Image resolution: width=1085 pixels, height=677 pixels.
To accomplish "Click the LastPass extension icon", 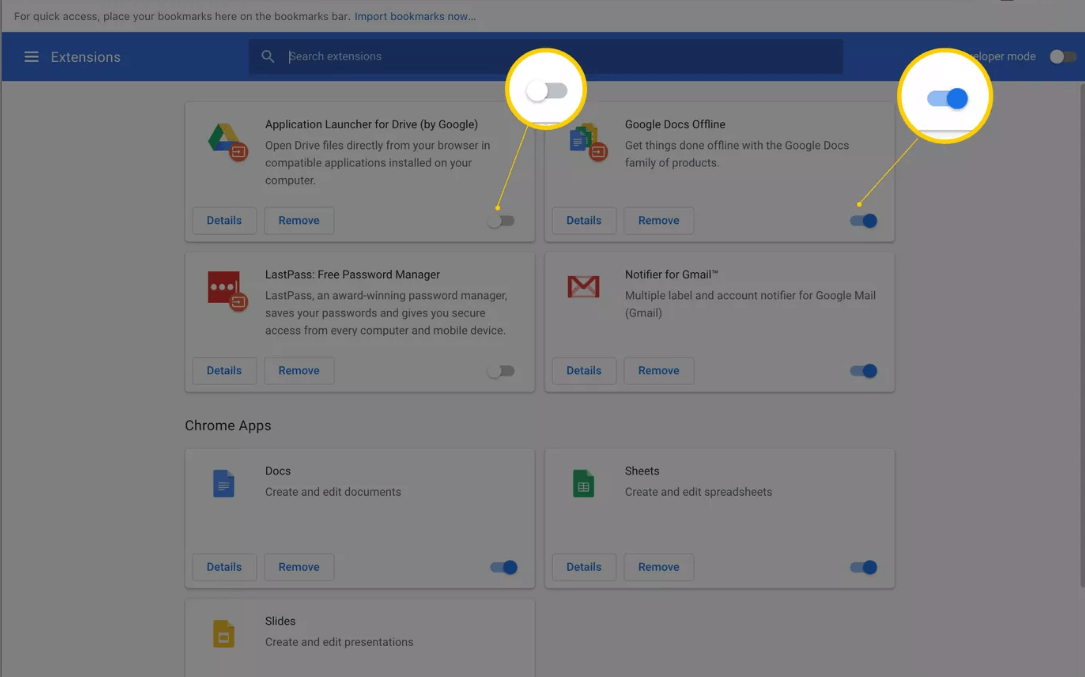I will [x=227, y=291].
